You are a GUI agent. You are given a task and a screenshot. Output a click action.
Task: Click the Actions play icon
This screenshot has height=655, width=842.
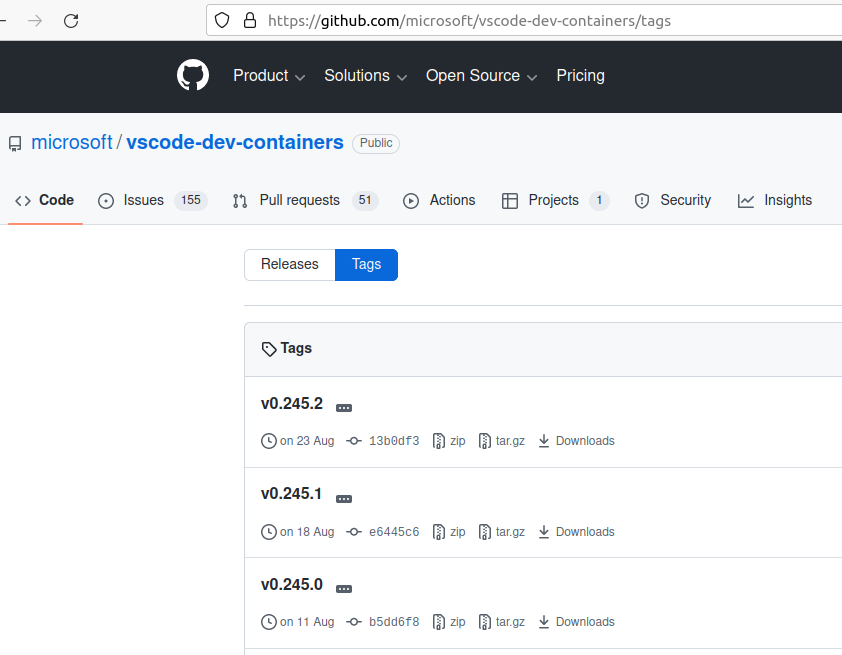[x=410, y=200]
